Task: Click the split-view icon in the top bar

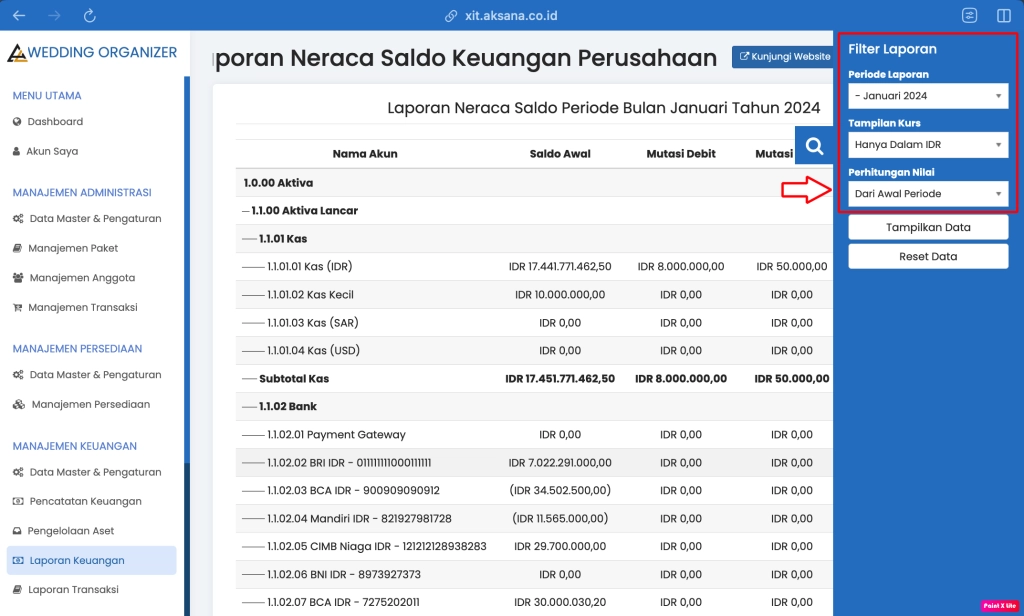Action: pyautogui.click(x=1005, y=15)
